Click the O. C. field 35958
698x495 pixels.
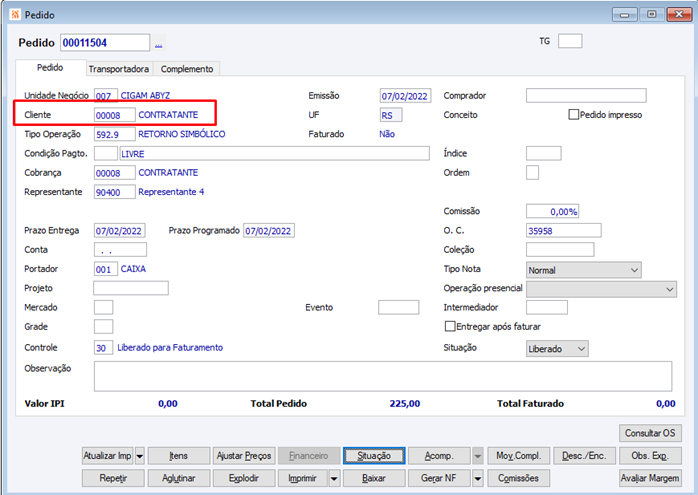tap(564, 231)
